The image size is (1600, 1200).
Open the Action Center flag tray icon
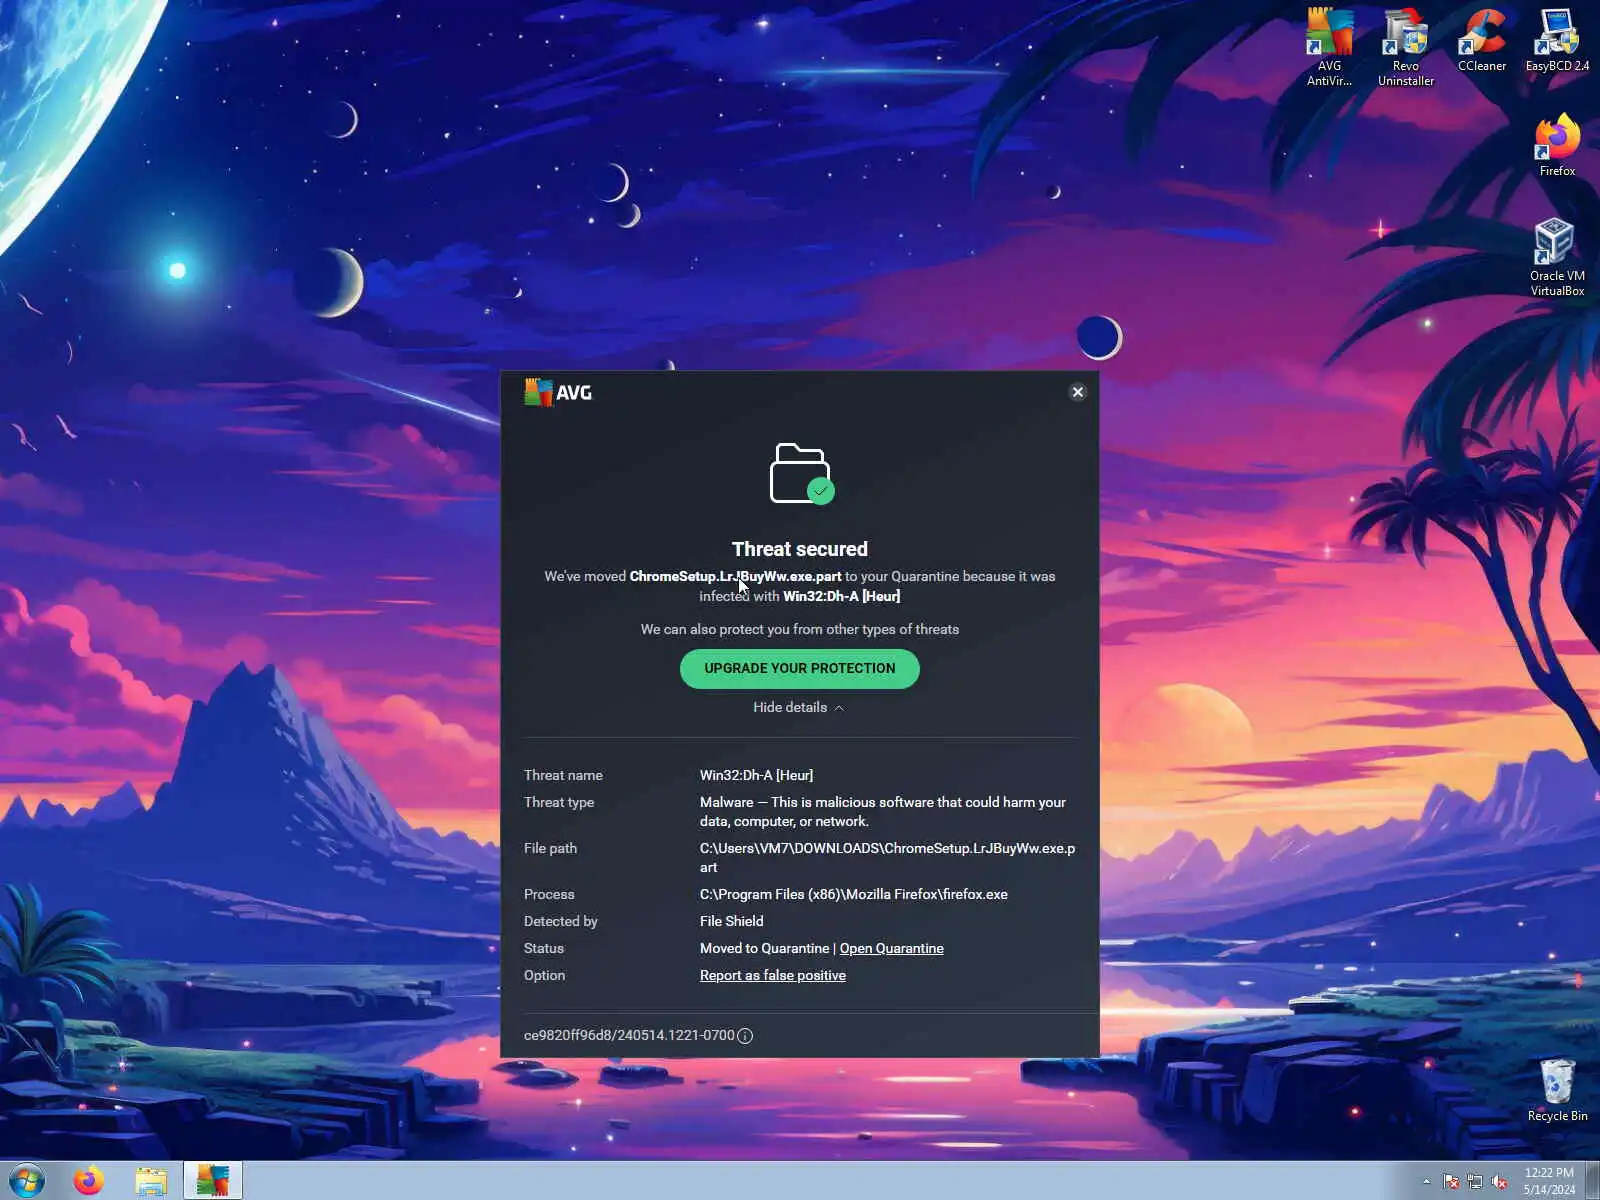click(1451, 1181)
